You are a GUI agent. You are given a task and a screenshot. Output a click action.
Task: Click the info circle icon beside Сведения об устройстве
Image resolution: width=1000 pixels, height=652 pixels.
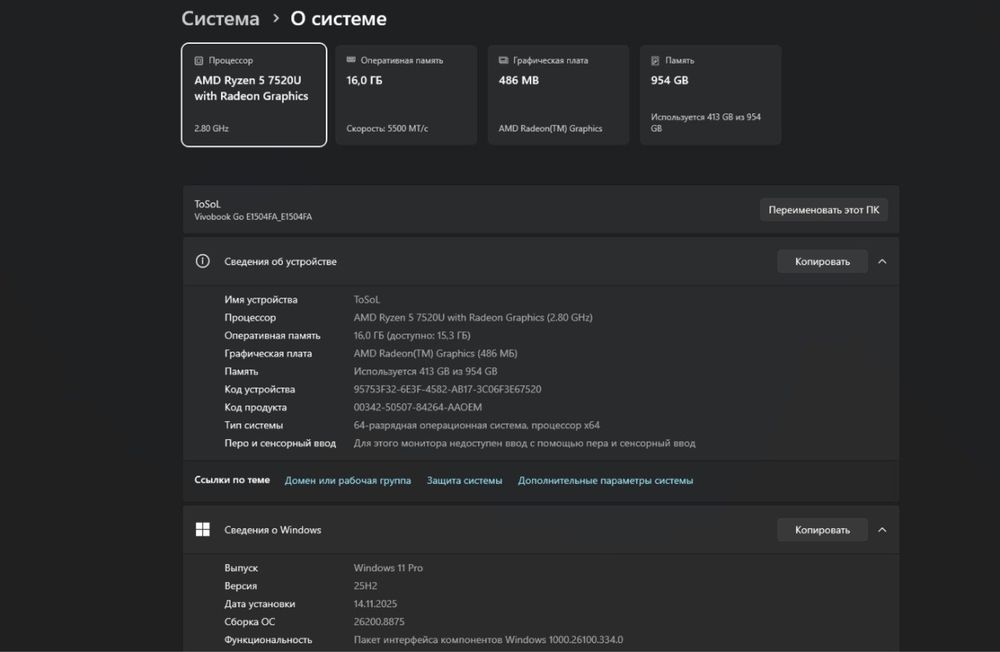[202, 261]
